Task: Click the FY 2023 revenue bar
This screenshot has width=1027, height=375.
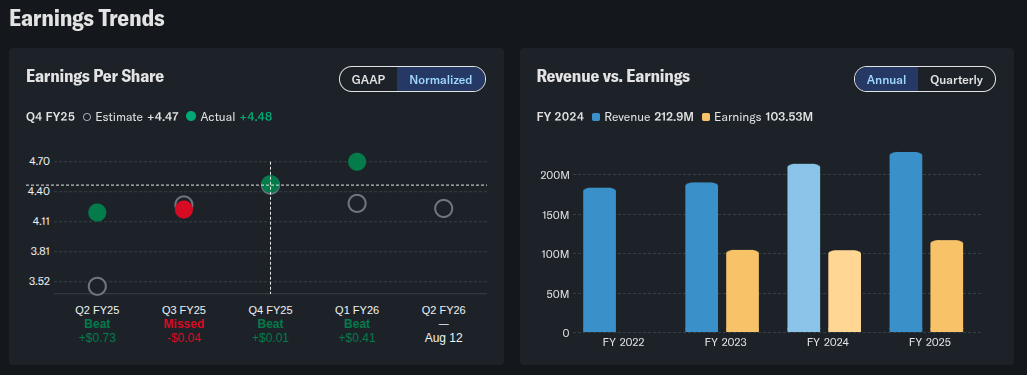Action: (x=701, y=257)
